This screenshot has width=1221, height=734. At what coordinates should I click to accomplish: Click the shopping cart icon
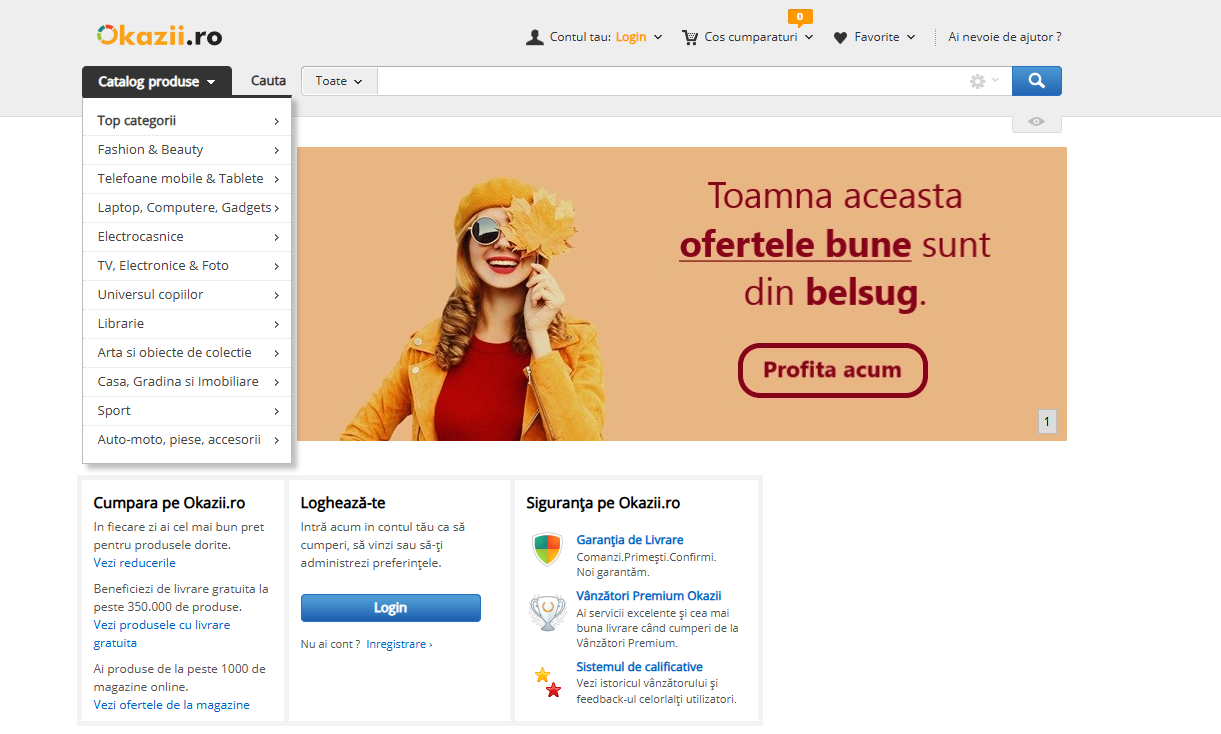[x=690, y=37]
